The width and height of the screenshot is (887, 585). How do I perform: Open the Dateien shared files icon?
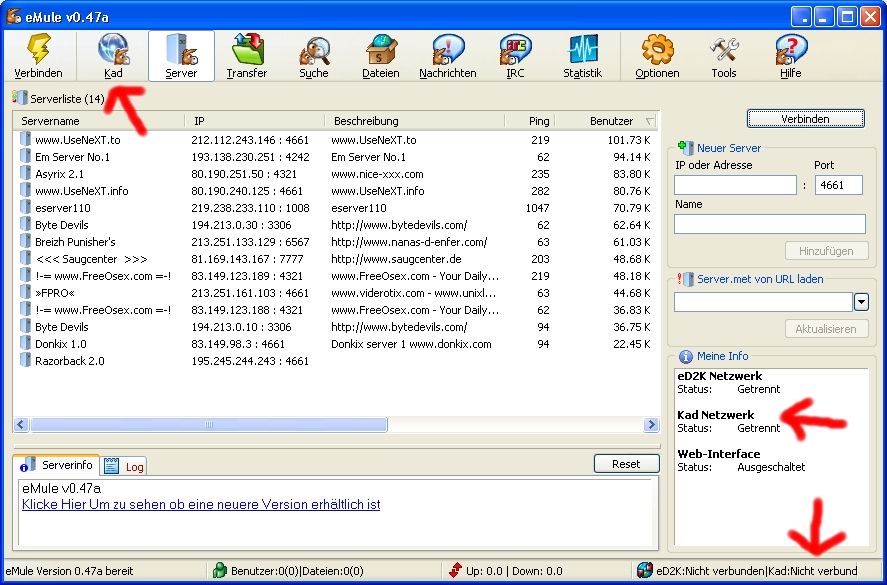(381, 50)
